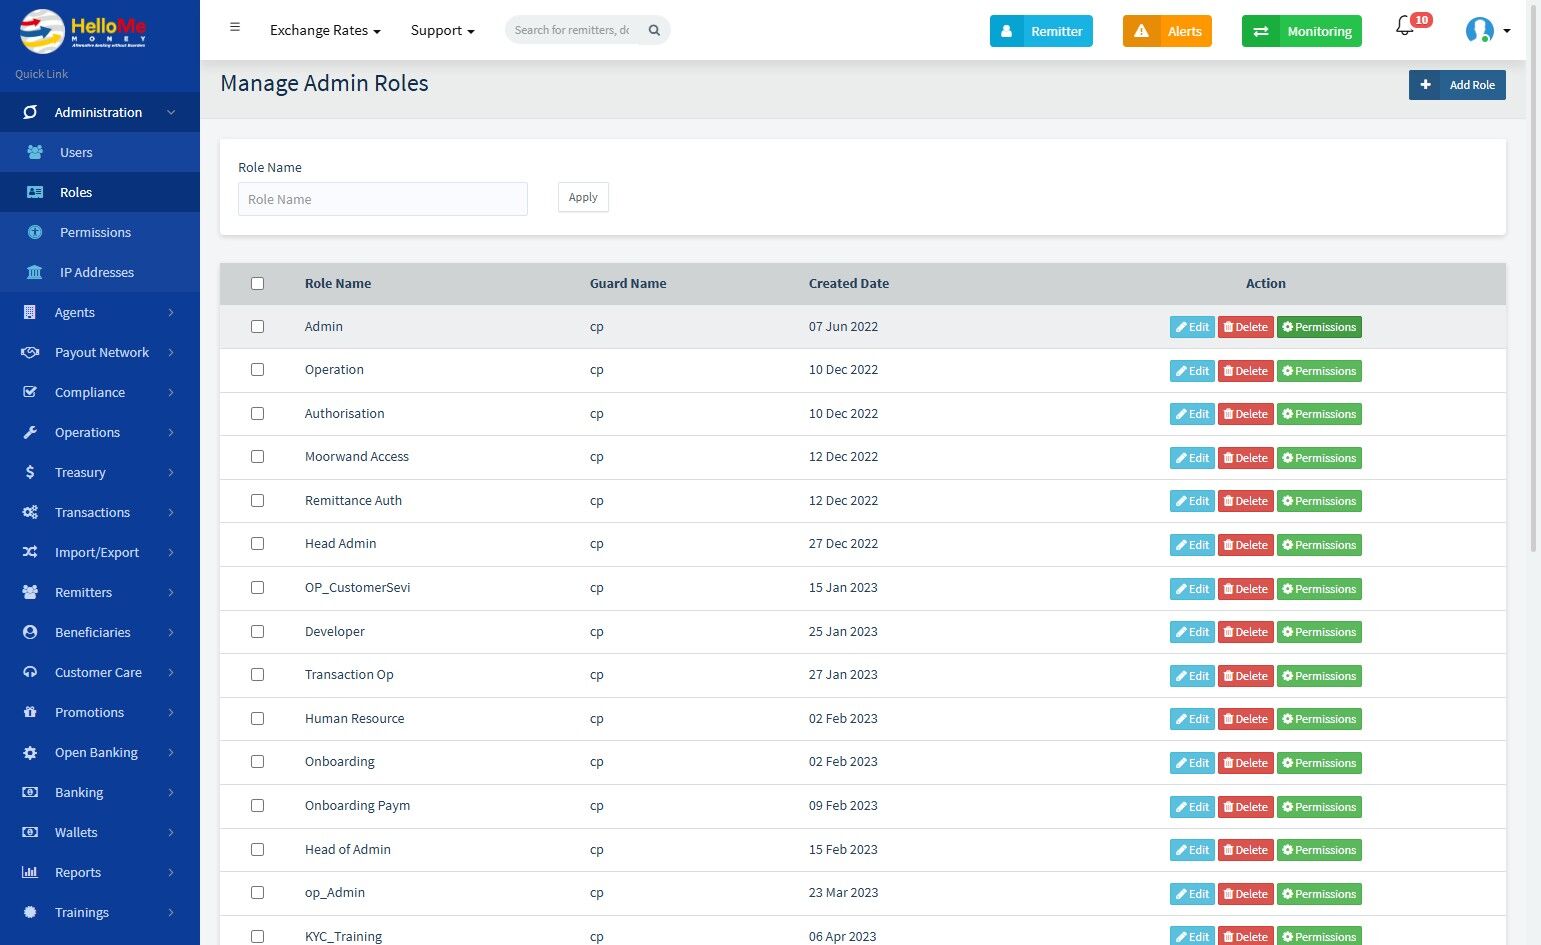Click the Promotions gift icon
Image resolution: width=1541 pixels, height=945 pixels.
click(x=30, y=712)
